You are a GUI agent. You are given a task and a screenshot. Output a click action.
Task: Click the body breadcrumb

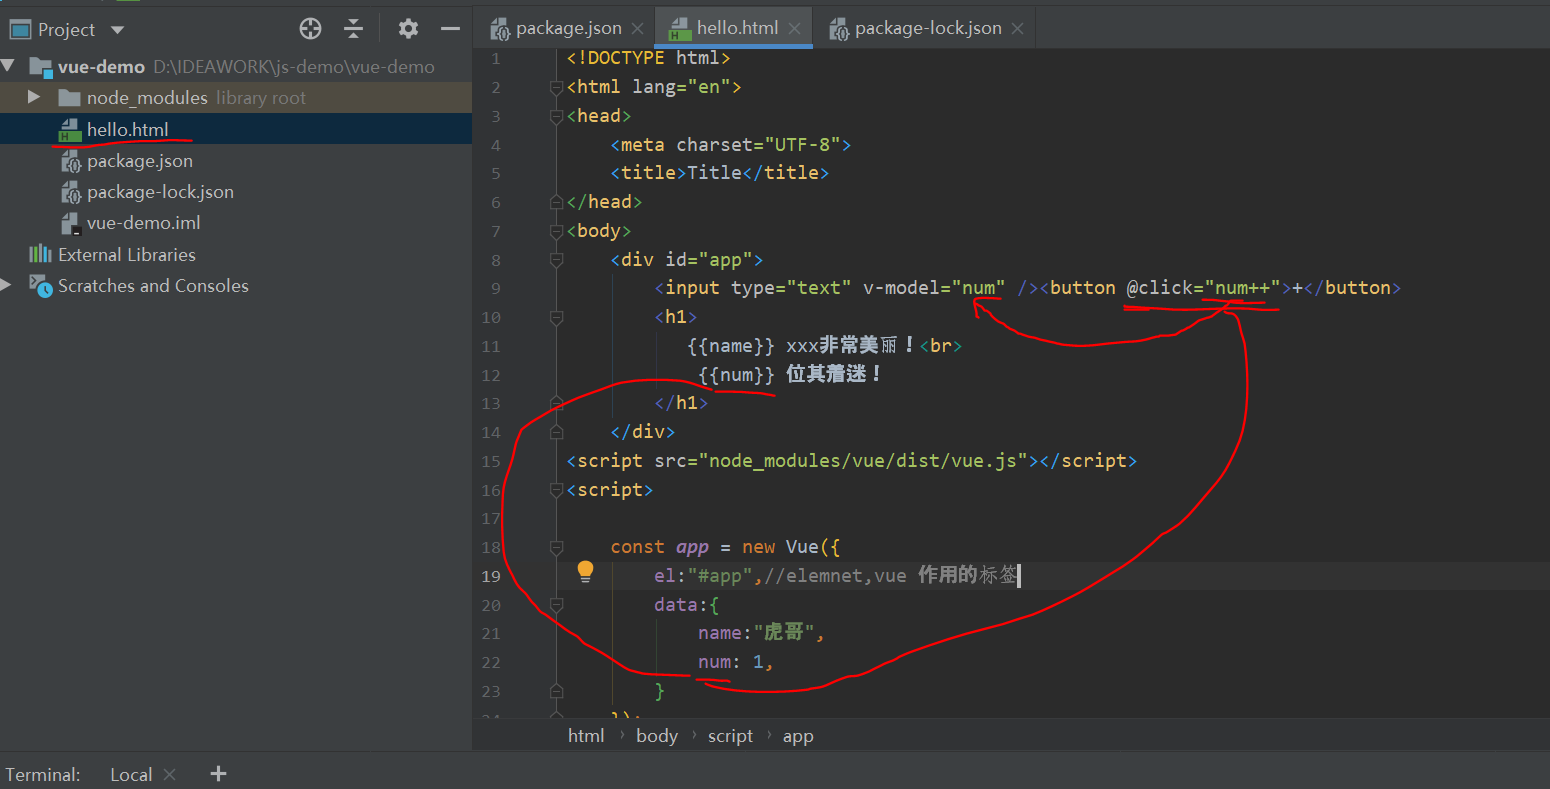[657, 735]
